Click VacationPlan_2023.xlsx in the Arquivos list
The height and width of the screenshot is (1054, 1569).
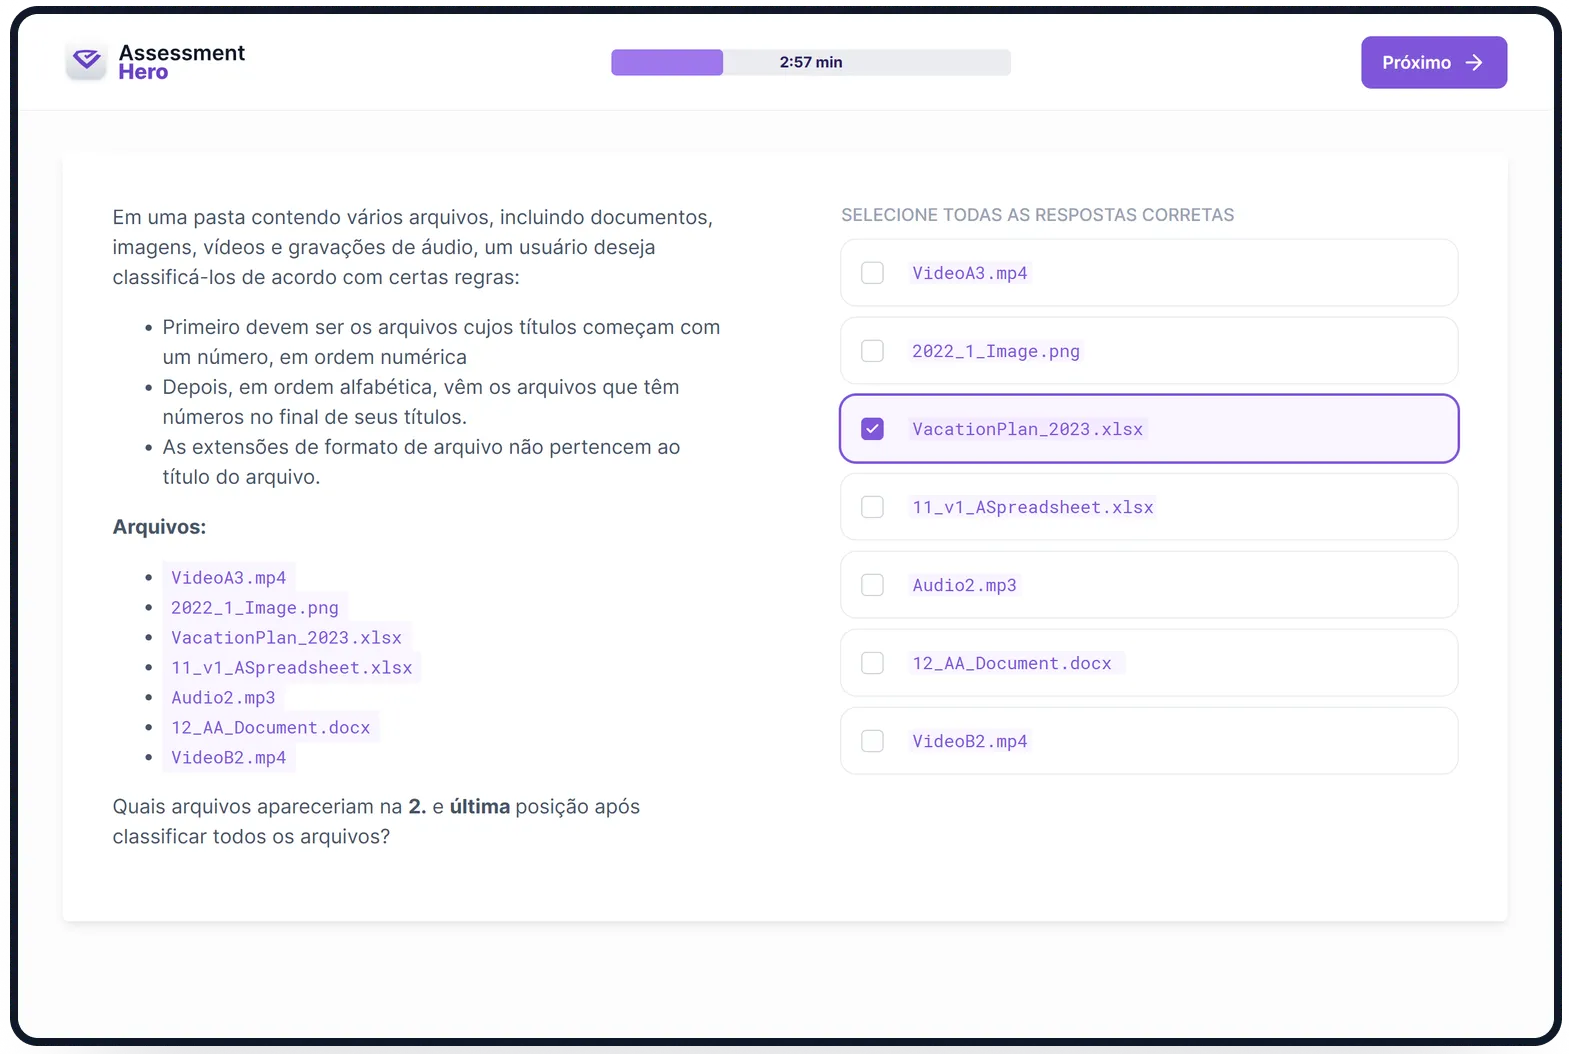[286, 638]
